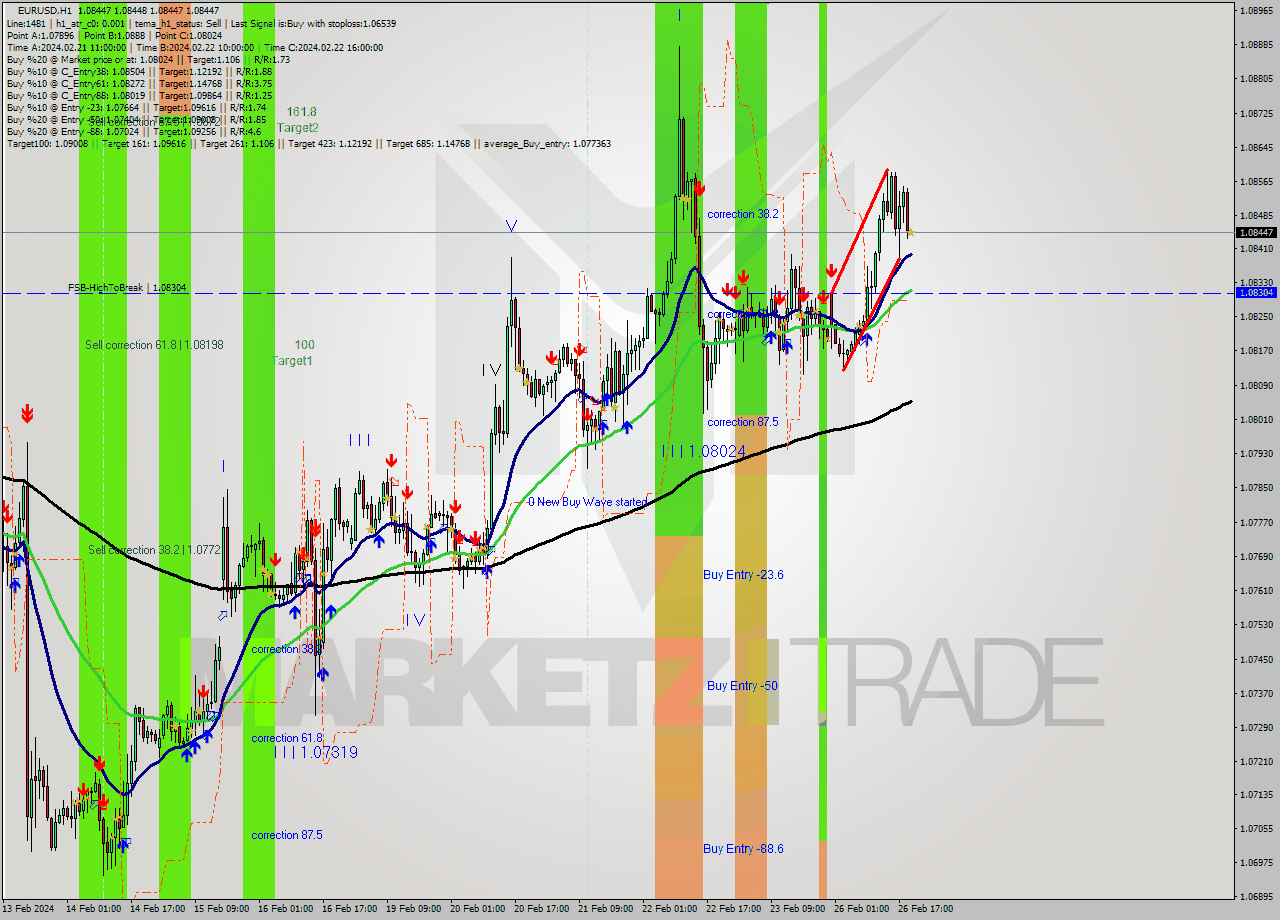
Task: Click 'correction 87.5' label below I I I 1.07319
Action: (287, 835)
